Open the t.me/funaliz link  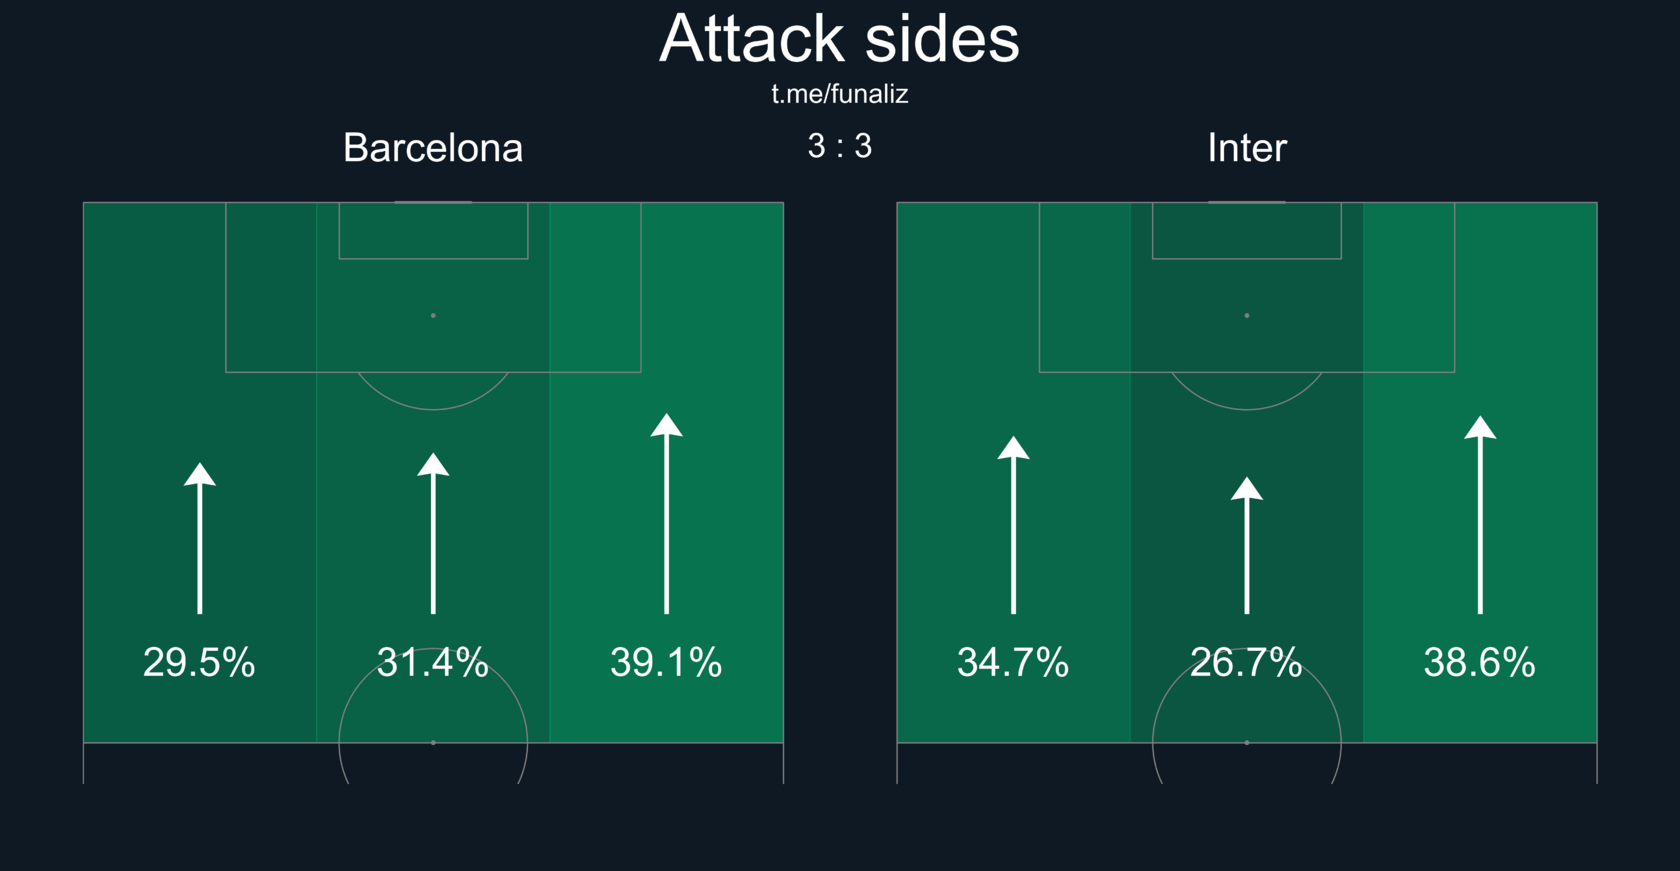click(x=840, y=94)
